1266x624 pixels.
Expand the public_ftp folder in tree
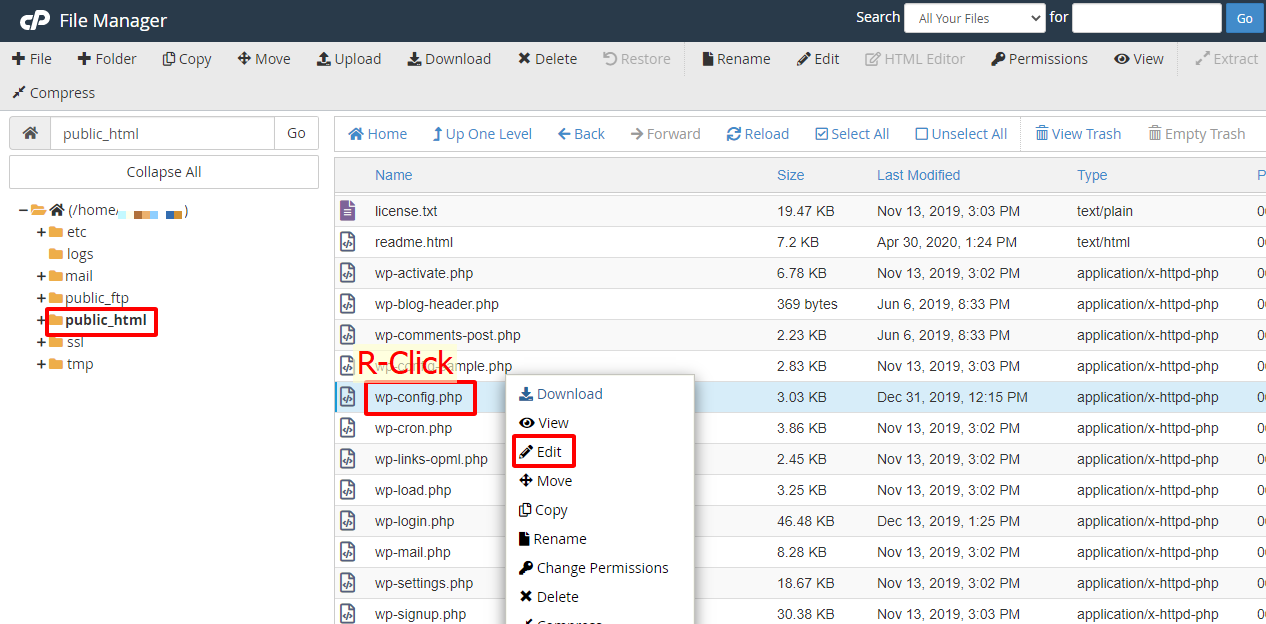pos(41,298)
